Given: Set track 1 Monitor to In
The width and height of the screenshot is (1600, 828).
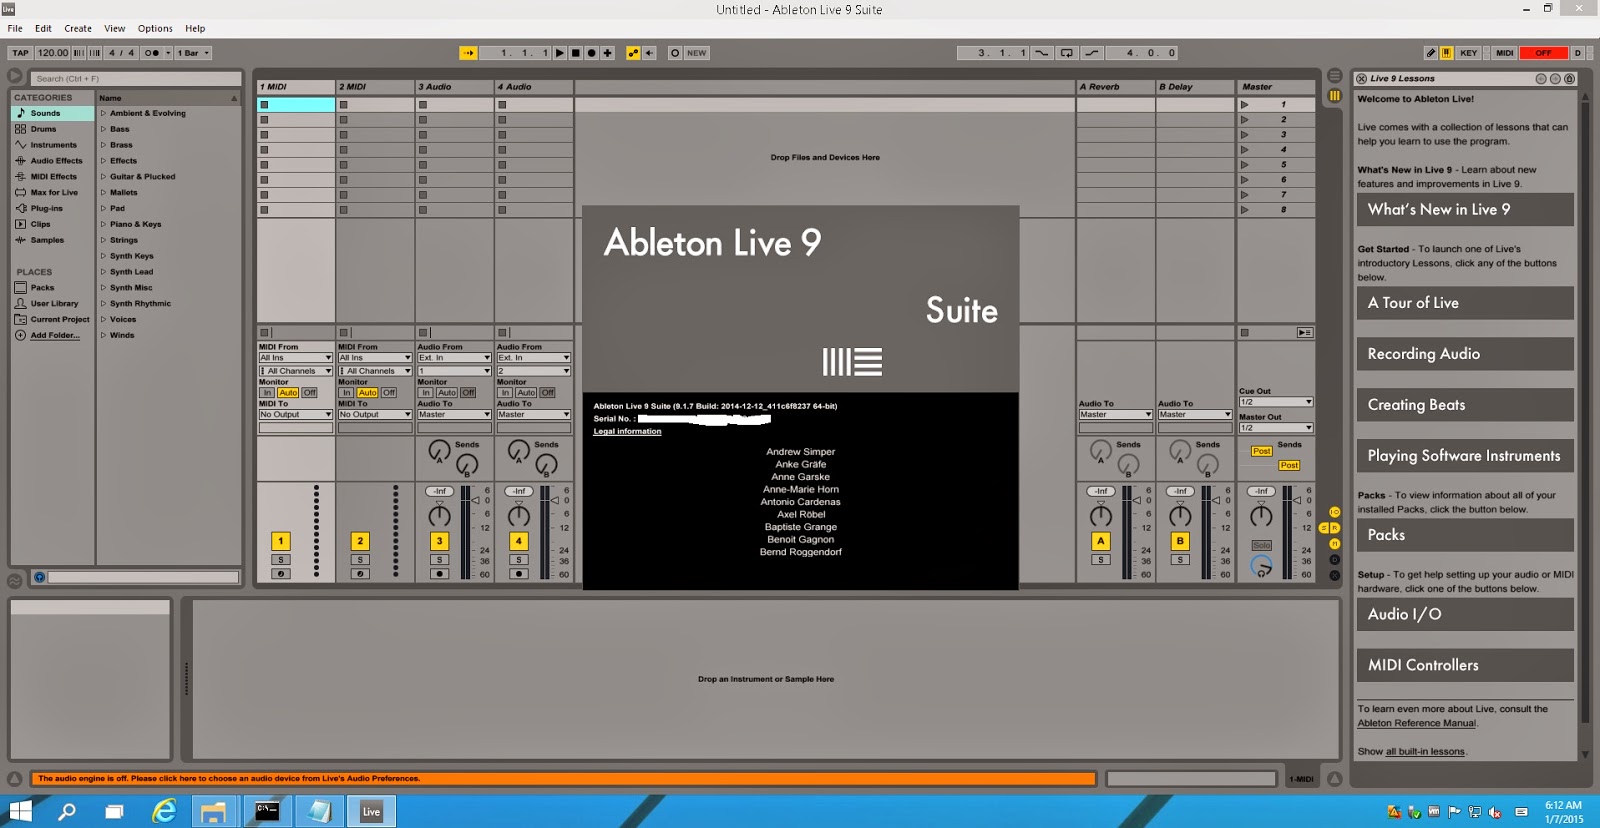Looking at the screenshot, I should 267,393.
